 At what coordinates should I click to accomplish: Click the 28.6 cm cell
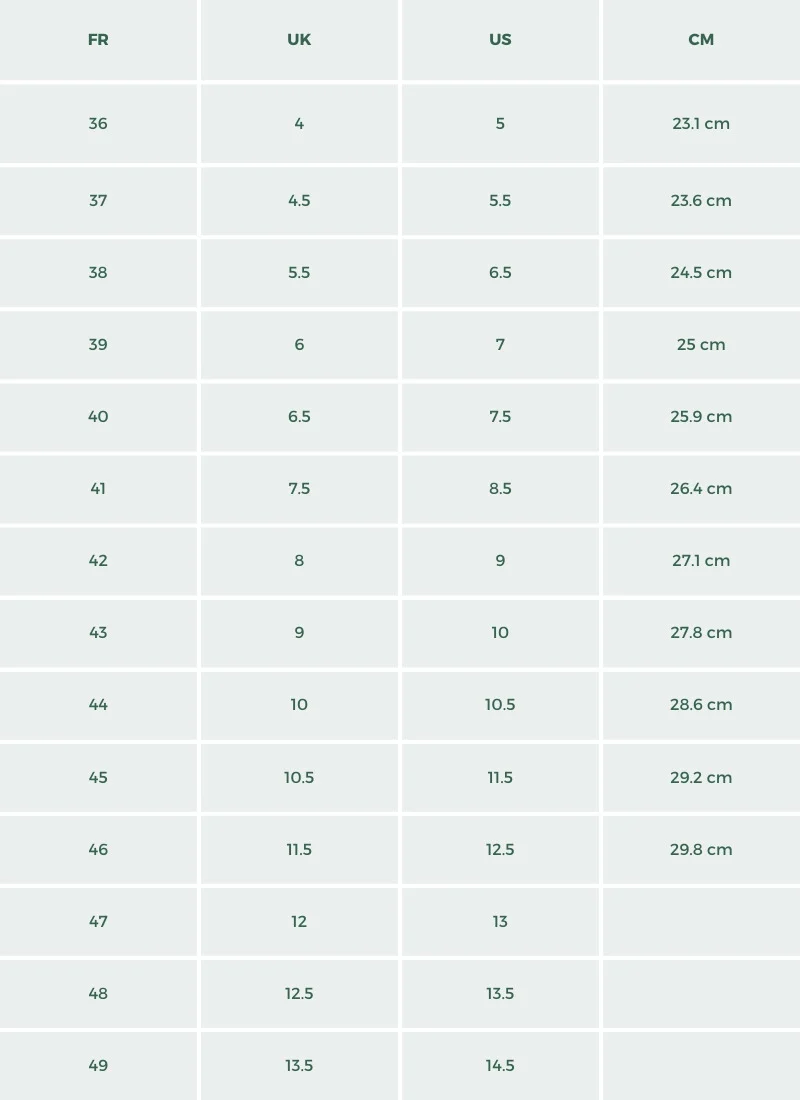point(701,704)
